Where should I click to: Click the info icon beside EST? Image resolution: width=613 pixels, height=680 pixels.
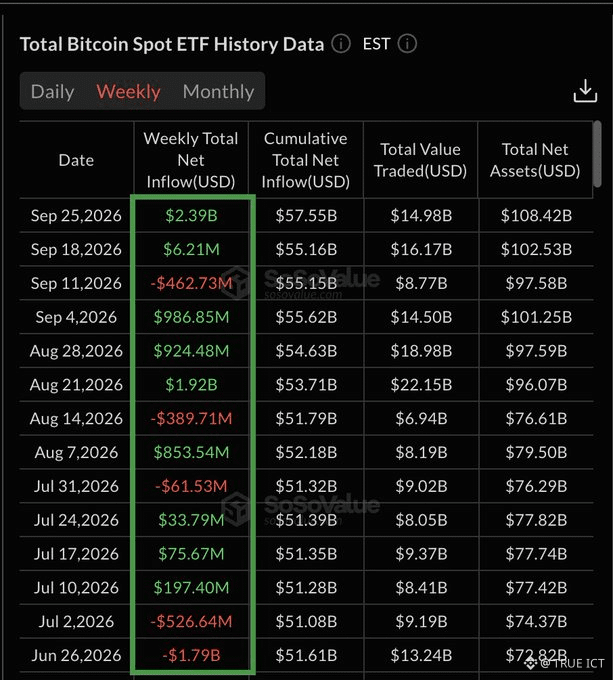[x=407, y=44]
